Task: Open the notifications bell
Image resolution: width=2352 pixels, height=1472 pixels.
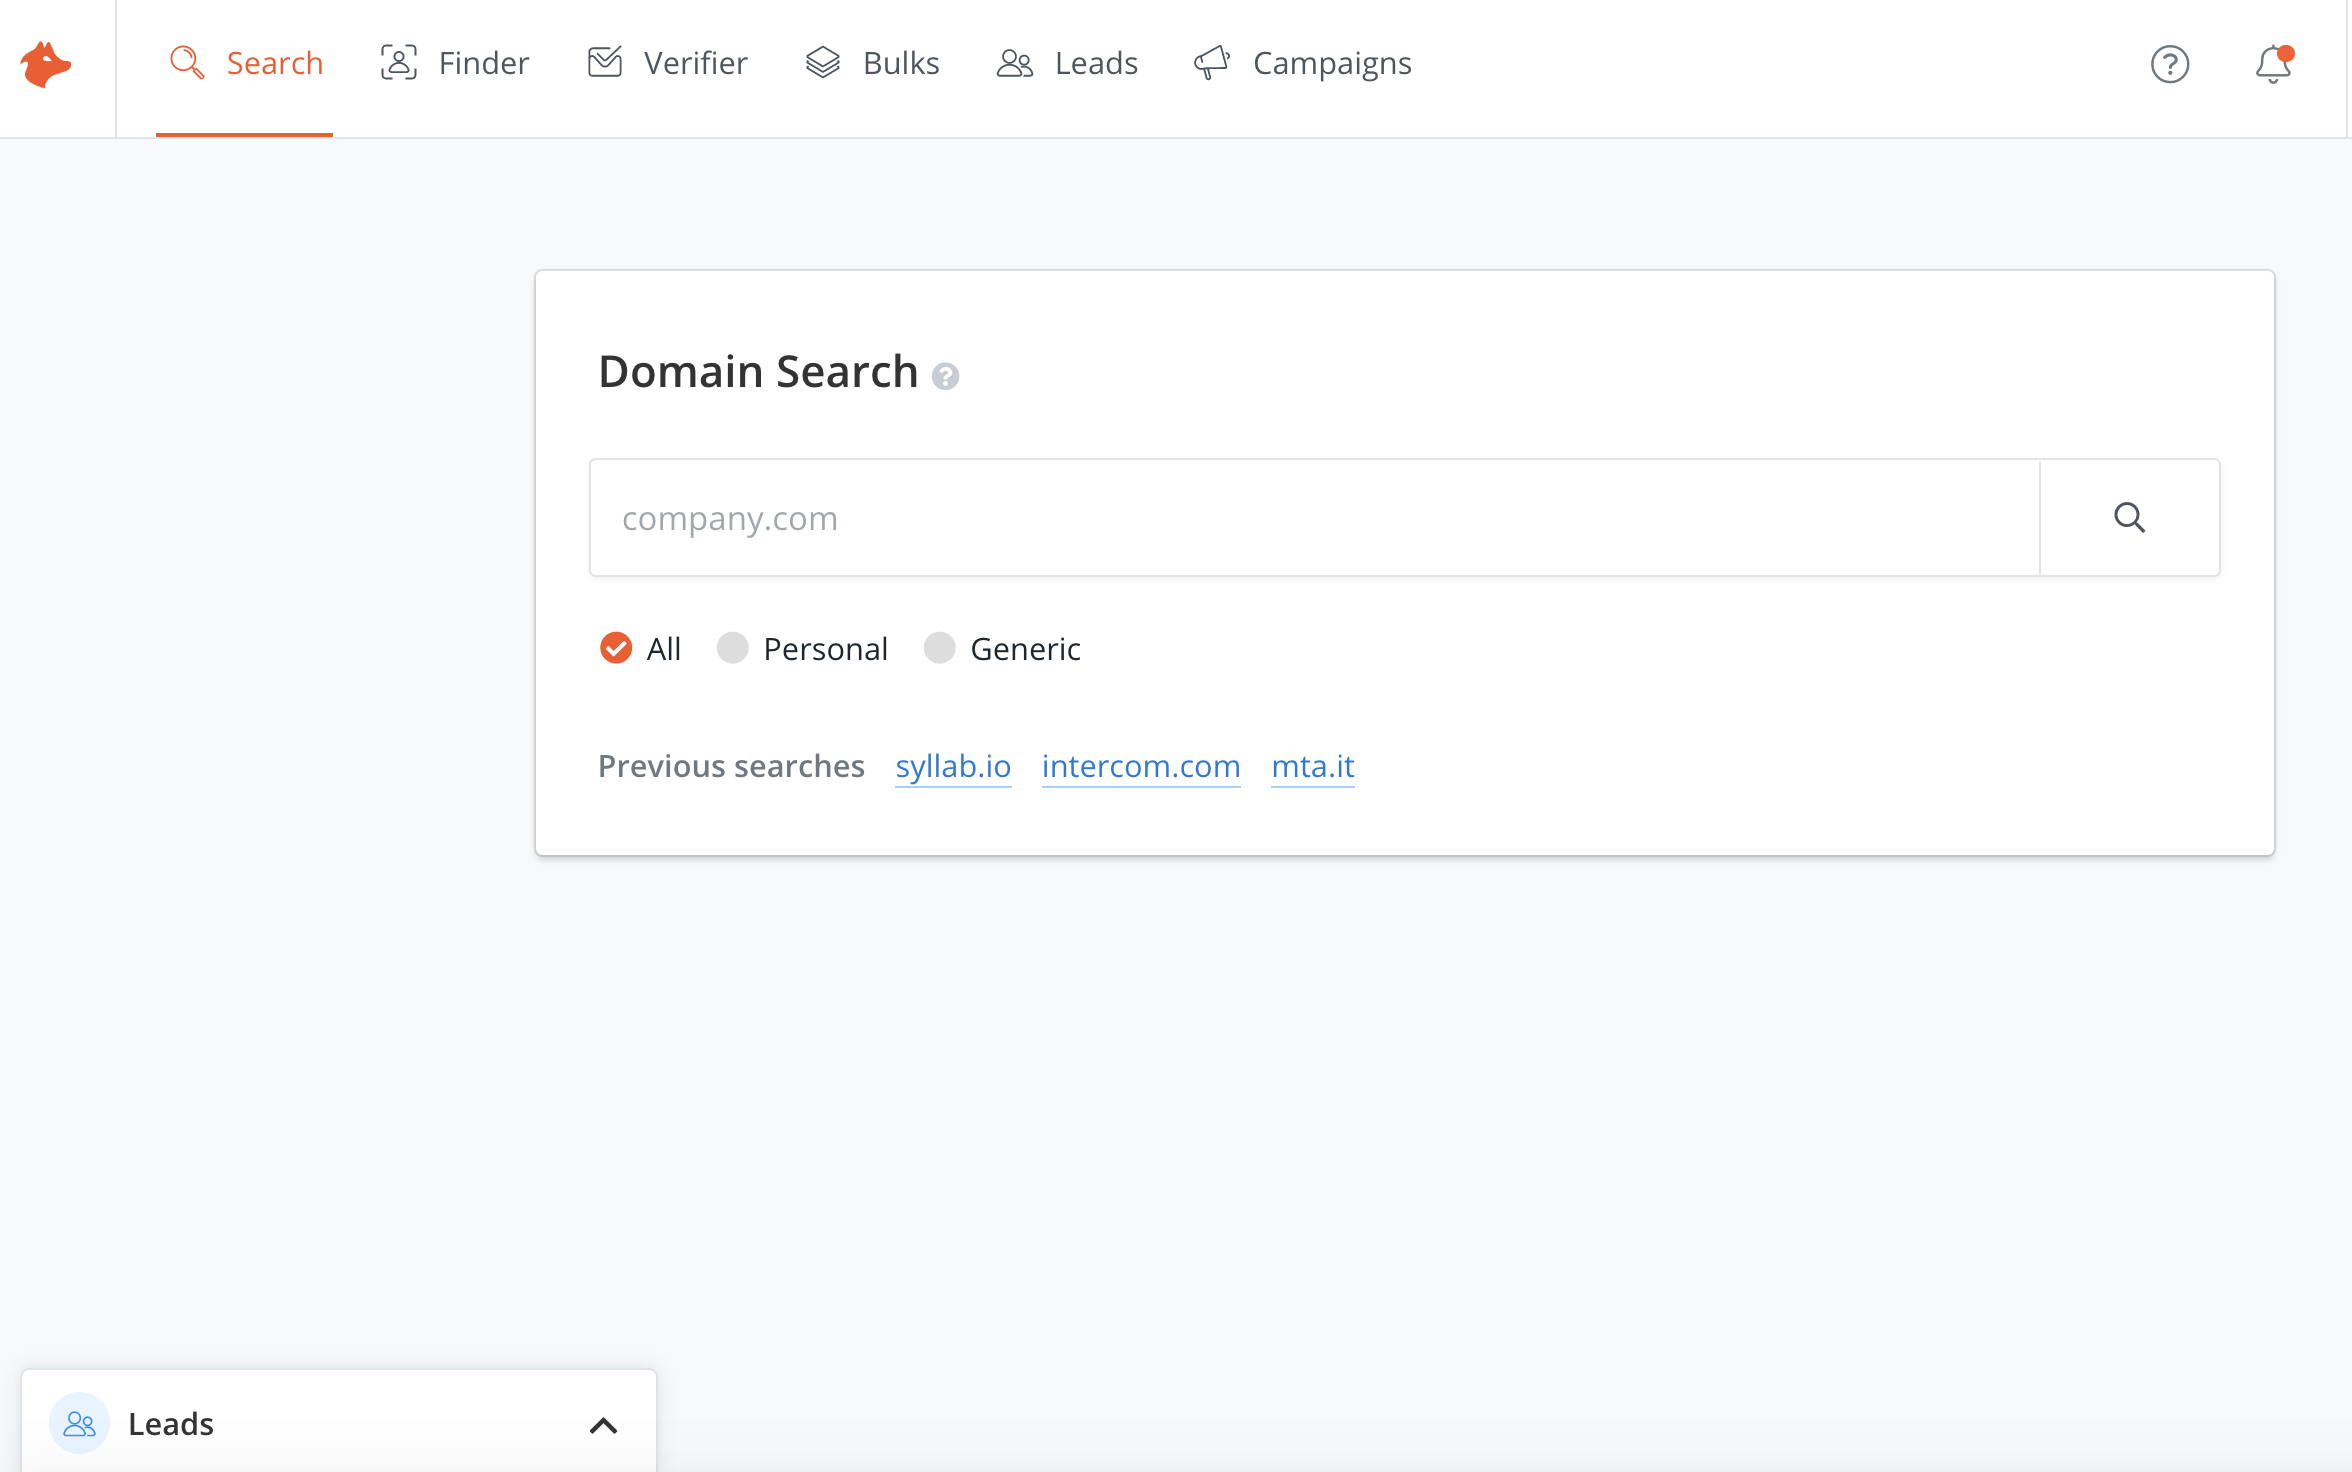Action: click(x=2272, y=65)
